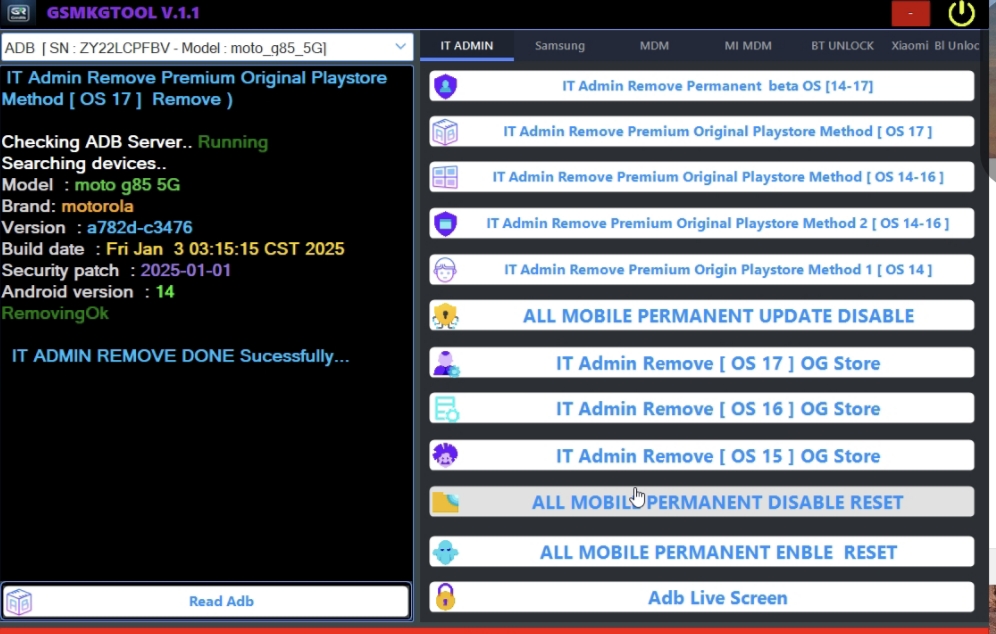Click purple shield icon beside Playstore Method 2
The width and height of the screenshot is (996, 634).
click(445, 224)
